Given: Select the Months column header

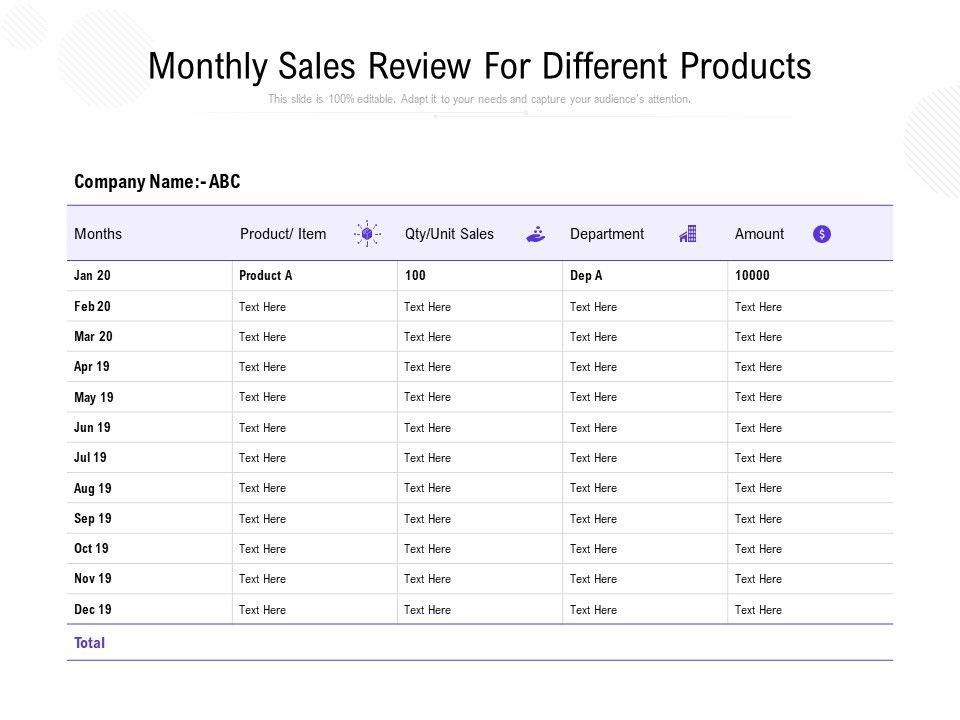Looking at the screenshot, I should point(98,234).
